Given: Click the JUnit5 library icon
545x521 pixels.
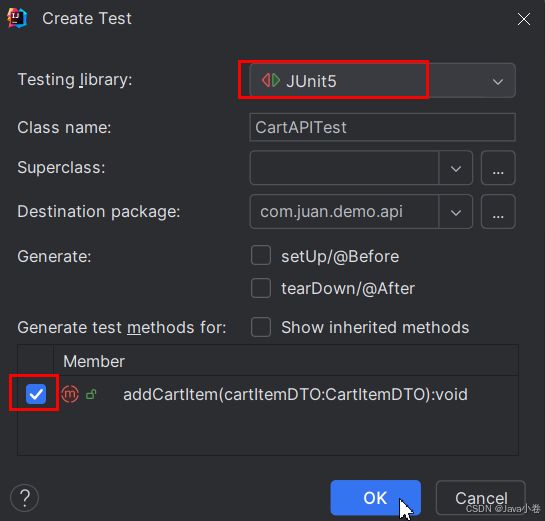Looking at the screenshot, I should pyautogui.click(x=271, y=81).
